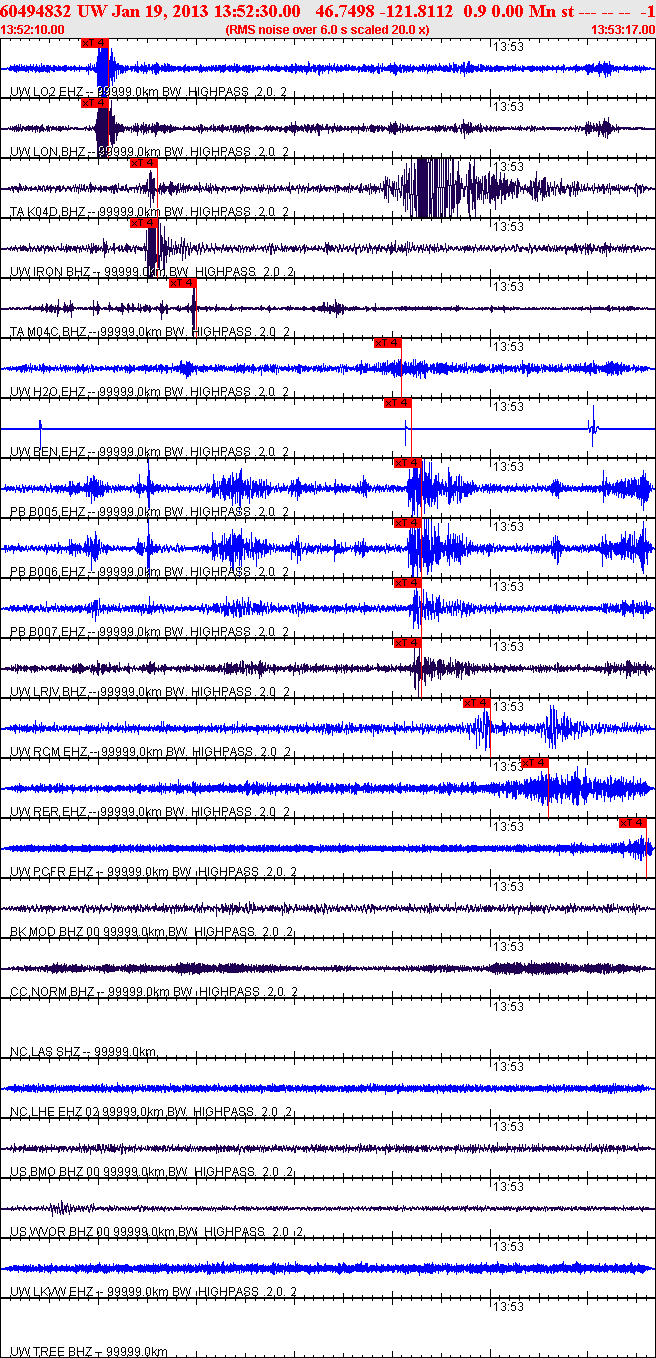
Task: Click the 'PB B006 EHZ' station label
Action: [47, 572]
